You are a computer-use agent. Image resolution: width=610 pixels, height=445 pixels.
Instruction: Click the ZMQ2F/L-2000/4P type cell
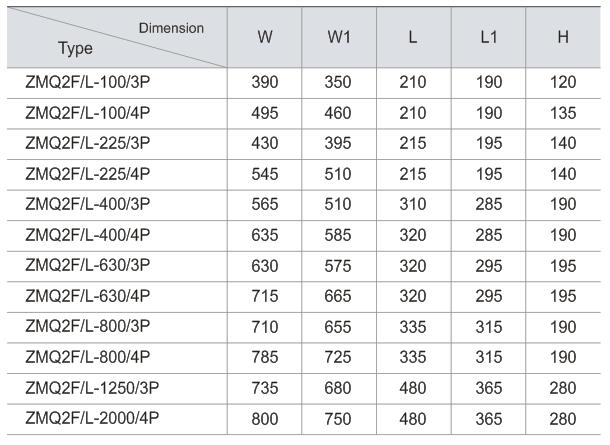[x=91, y=419]
